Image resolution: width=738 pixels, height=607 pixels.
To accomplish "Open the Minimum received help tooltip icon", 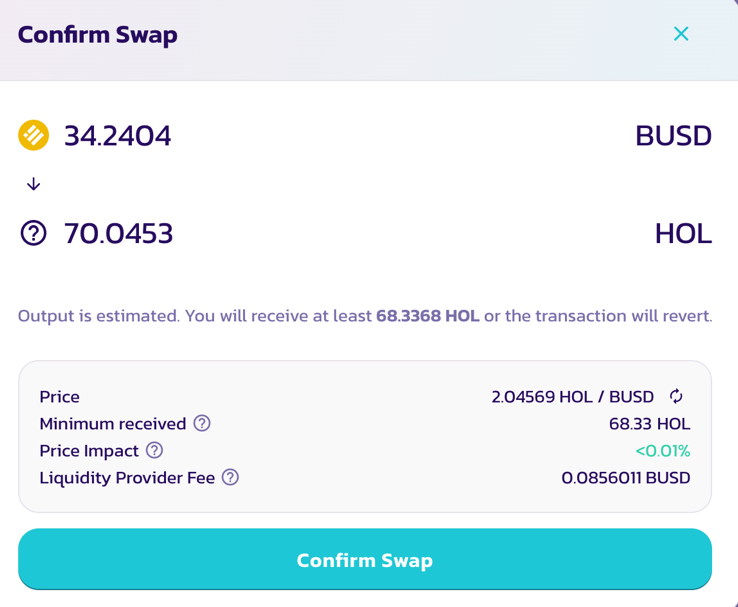I will pos(202,423).
